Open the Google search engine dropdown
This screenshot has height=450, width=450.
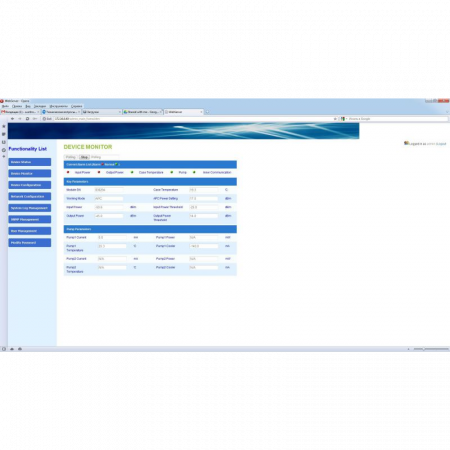344,119
